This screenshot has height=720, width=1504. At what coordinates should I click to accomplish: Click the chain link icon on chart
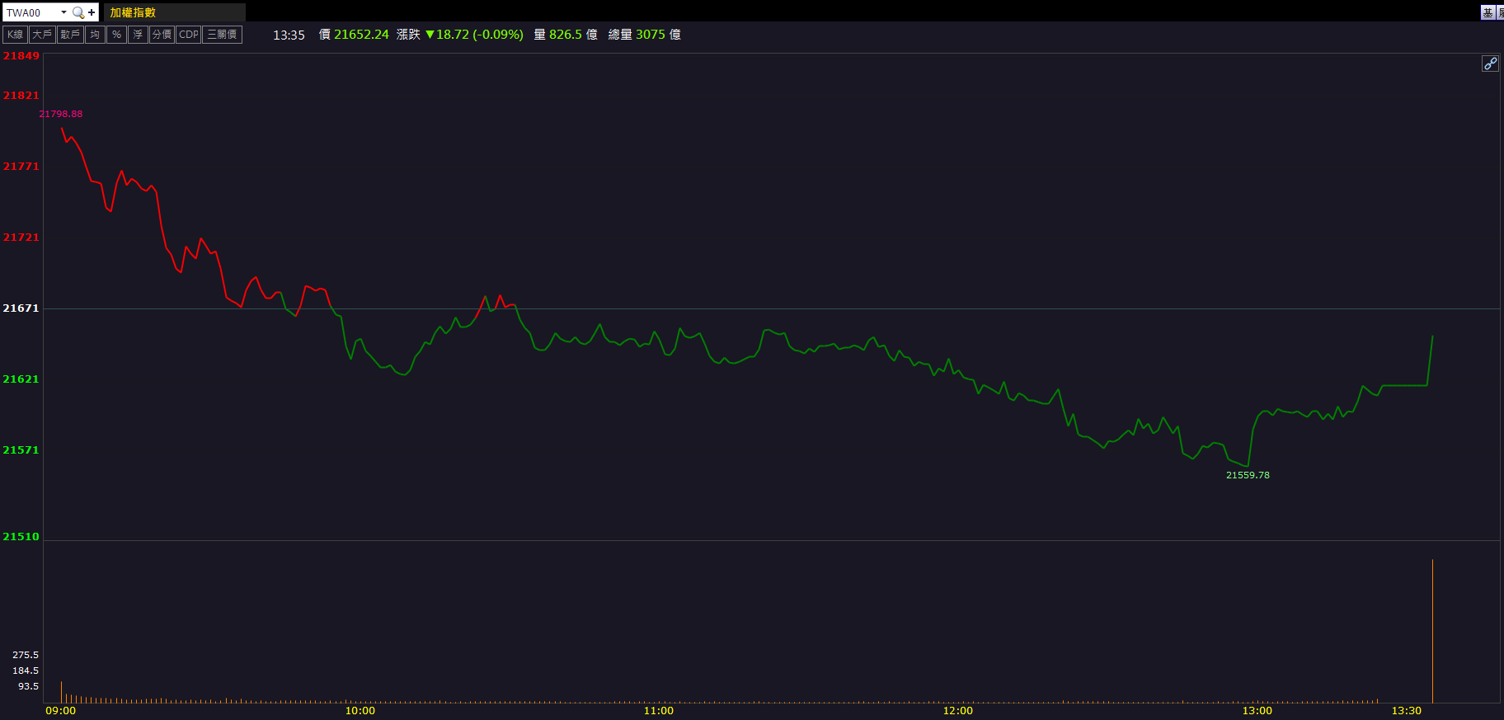pos(1490,63)
